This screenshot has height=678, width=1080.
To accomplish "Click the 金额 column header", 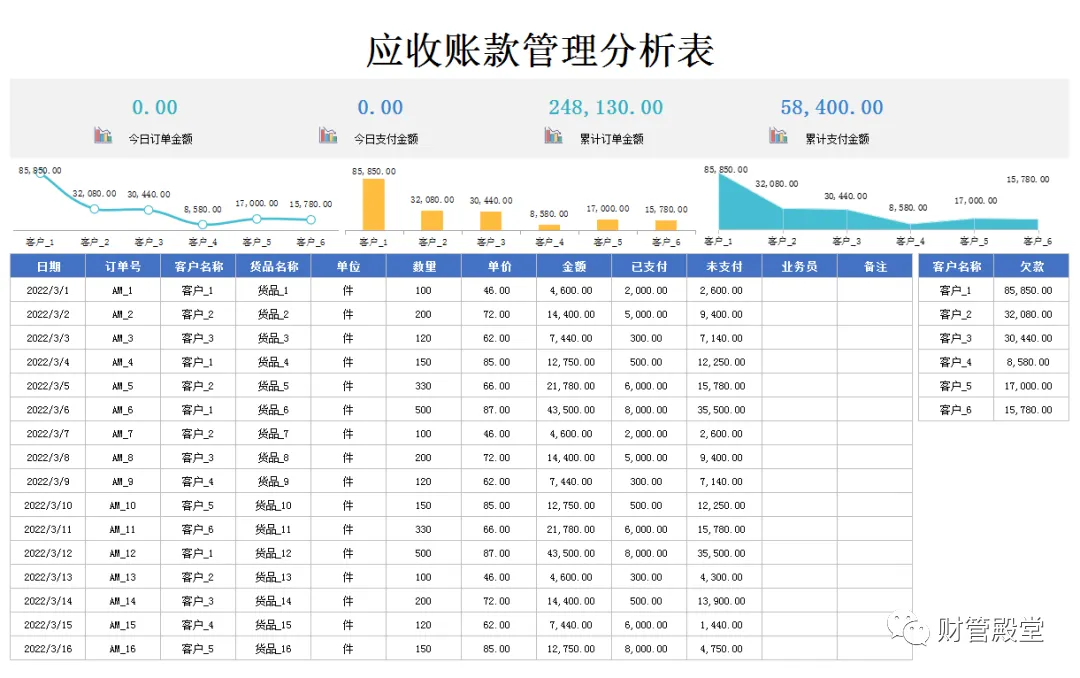I will coord(574,266).
